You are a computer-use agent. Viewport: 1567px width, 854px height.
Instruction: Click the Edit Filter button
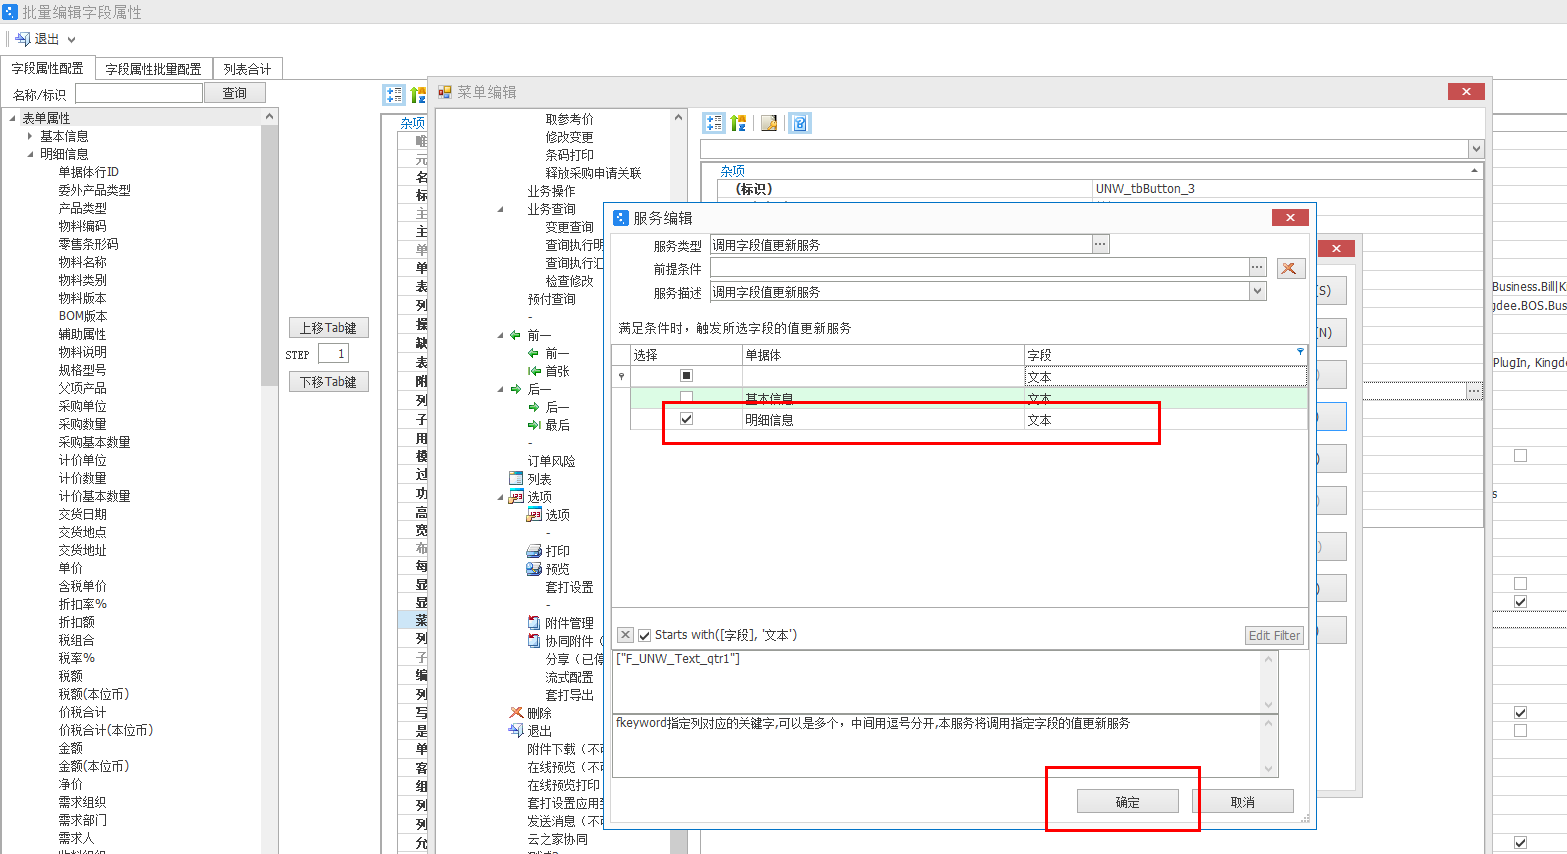pos(1274,635)
